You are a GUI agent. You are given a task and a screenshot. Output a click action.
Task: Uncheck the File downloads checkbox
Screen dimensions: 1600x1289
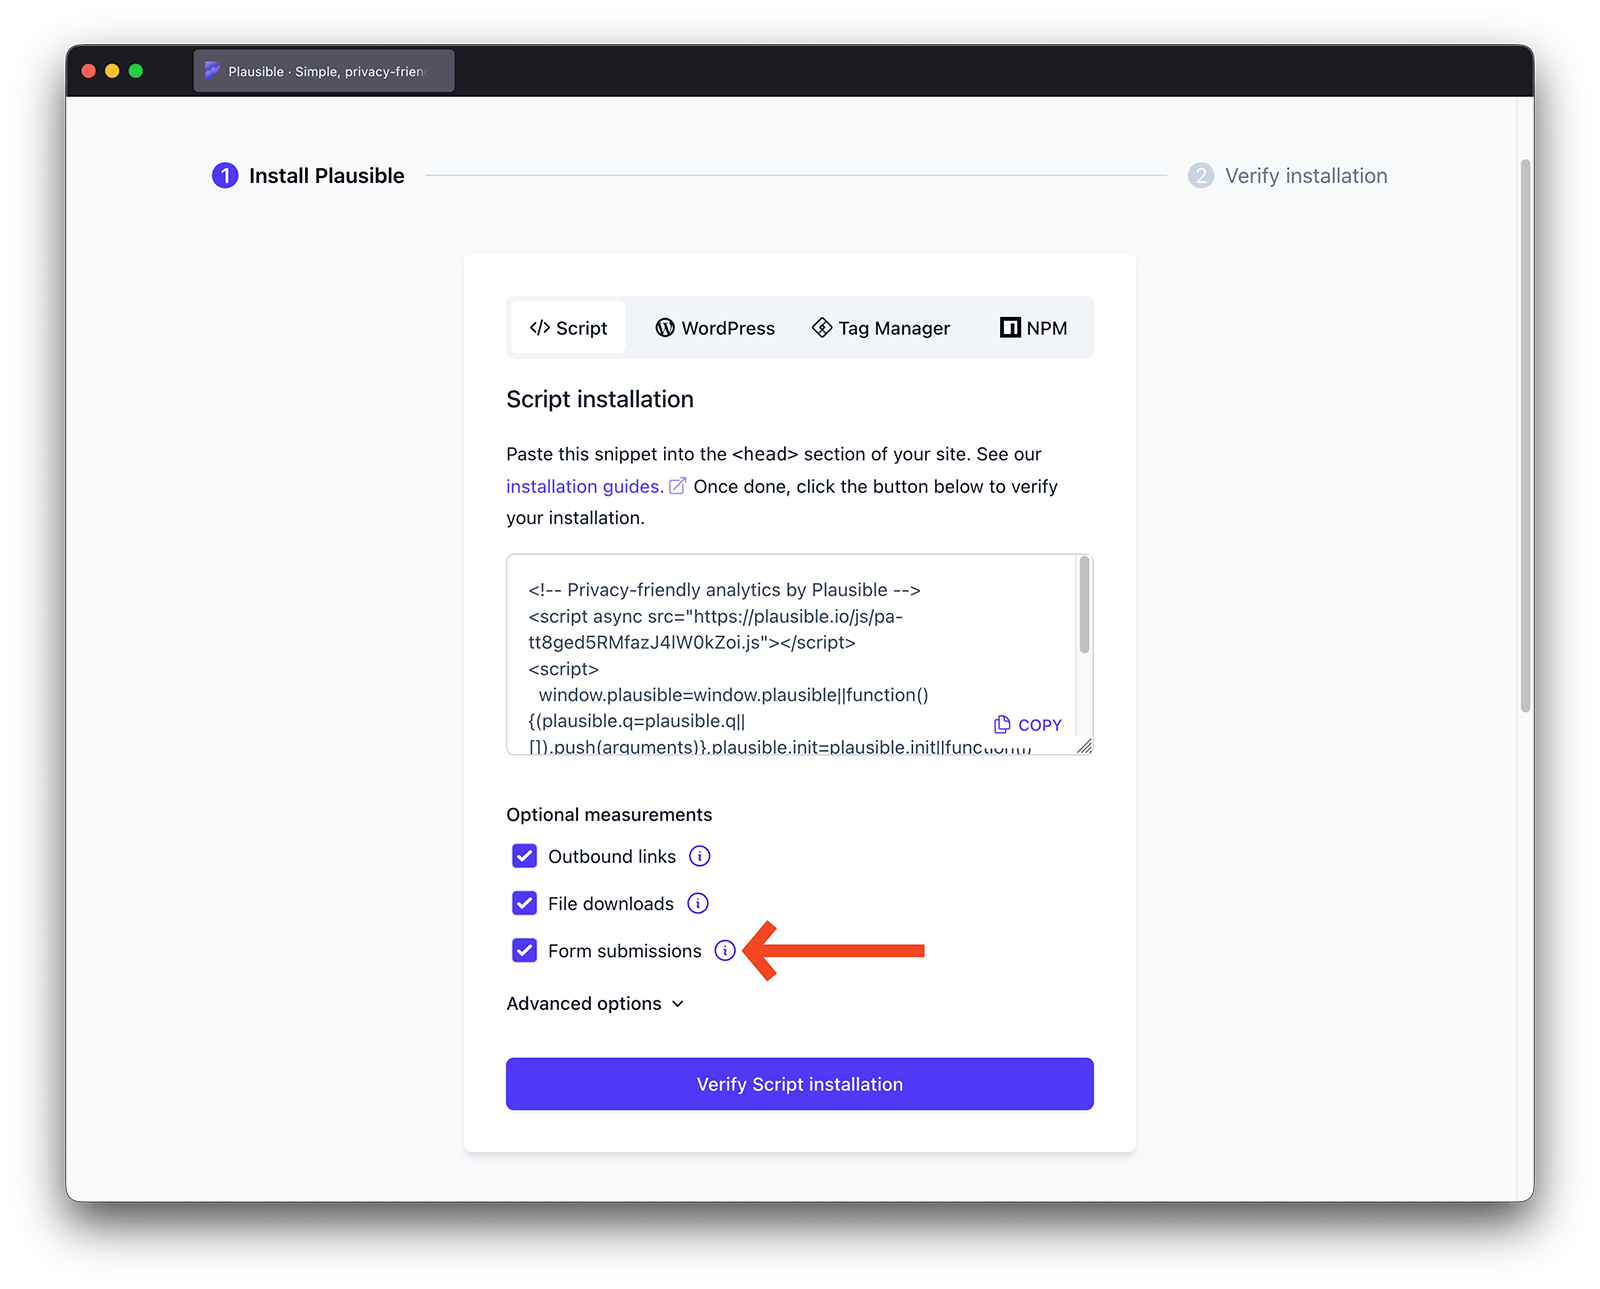(524, 903)
